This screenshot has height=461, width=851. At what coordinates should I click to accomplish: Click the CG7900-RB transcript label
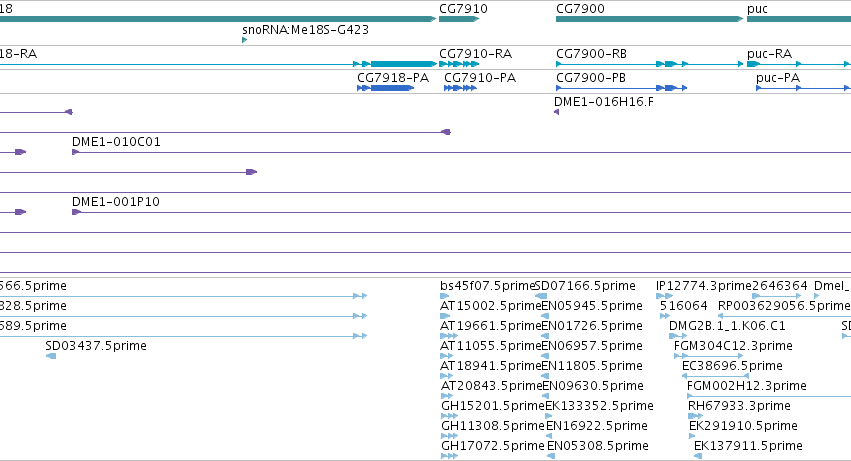[591, 54]
